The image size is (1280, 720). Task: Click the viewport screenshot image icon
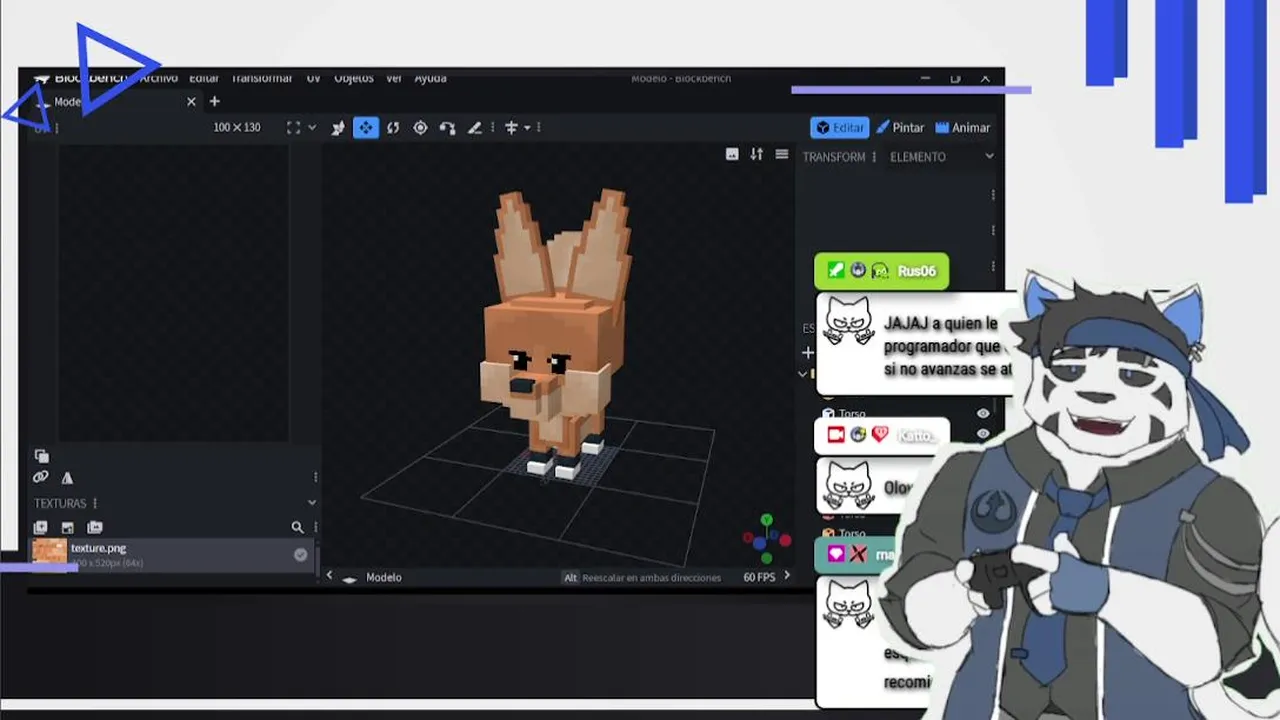point(732,154)
